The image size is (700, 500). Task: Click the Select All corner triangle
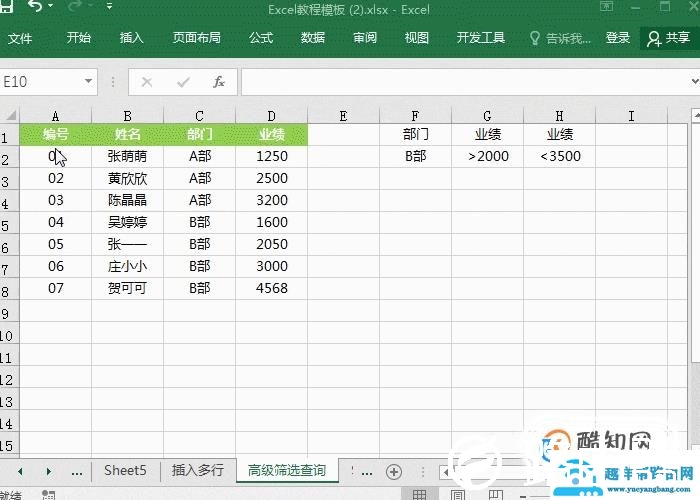pyautogui.click(x=10, y=115)
